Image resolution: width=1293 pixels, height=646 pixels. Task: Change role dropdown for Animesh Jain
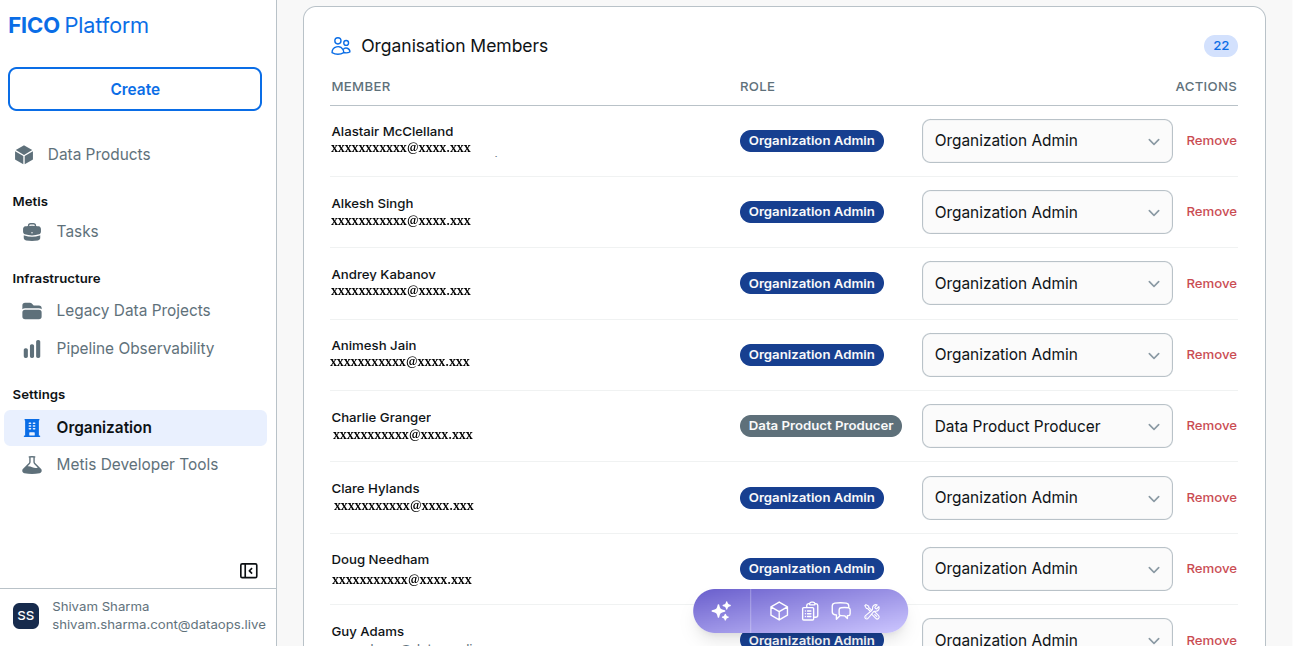click(x=1047, y=355)
